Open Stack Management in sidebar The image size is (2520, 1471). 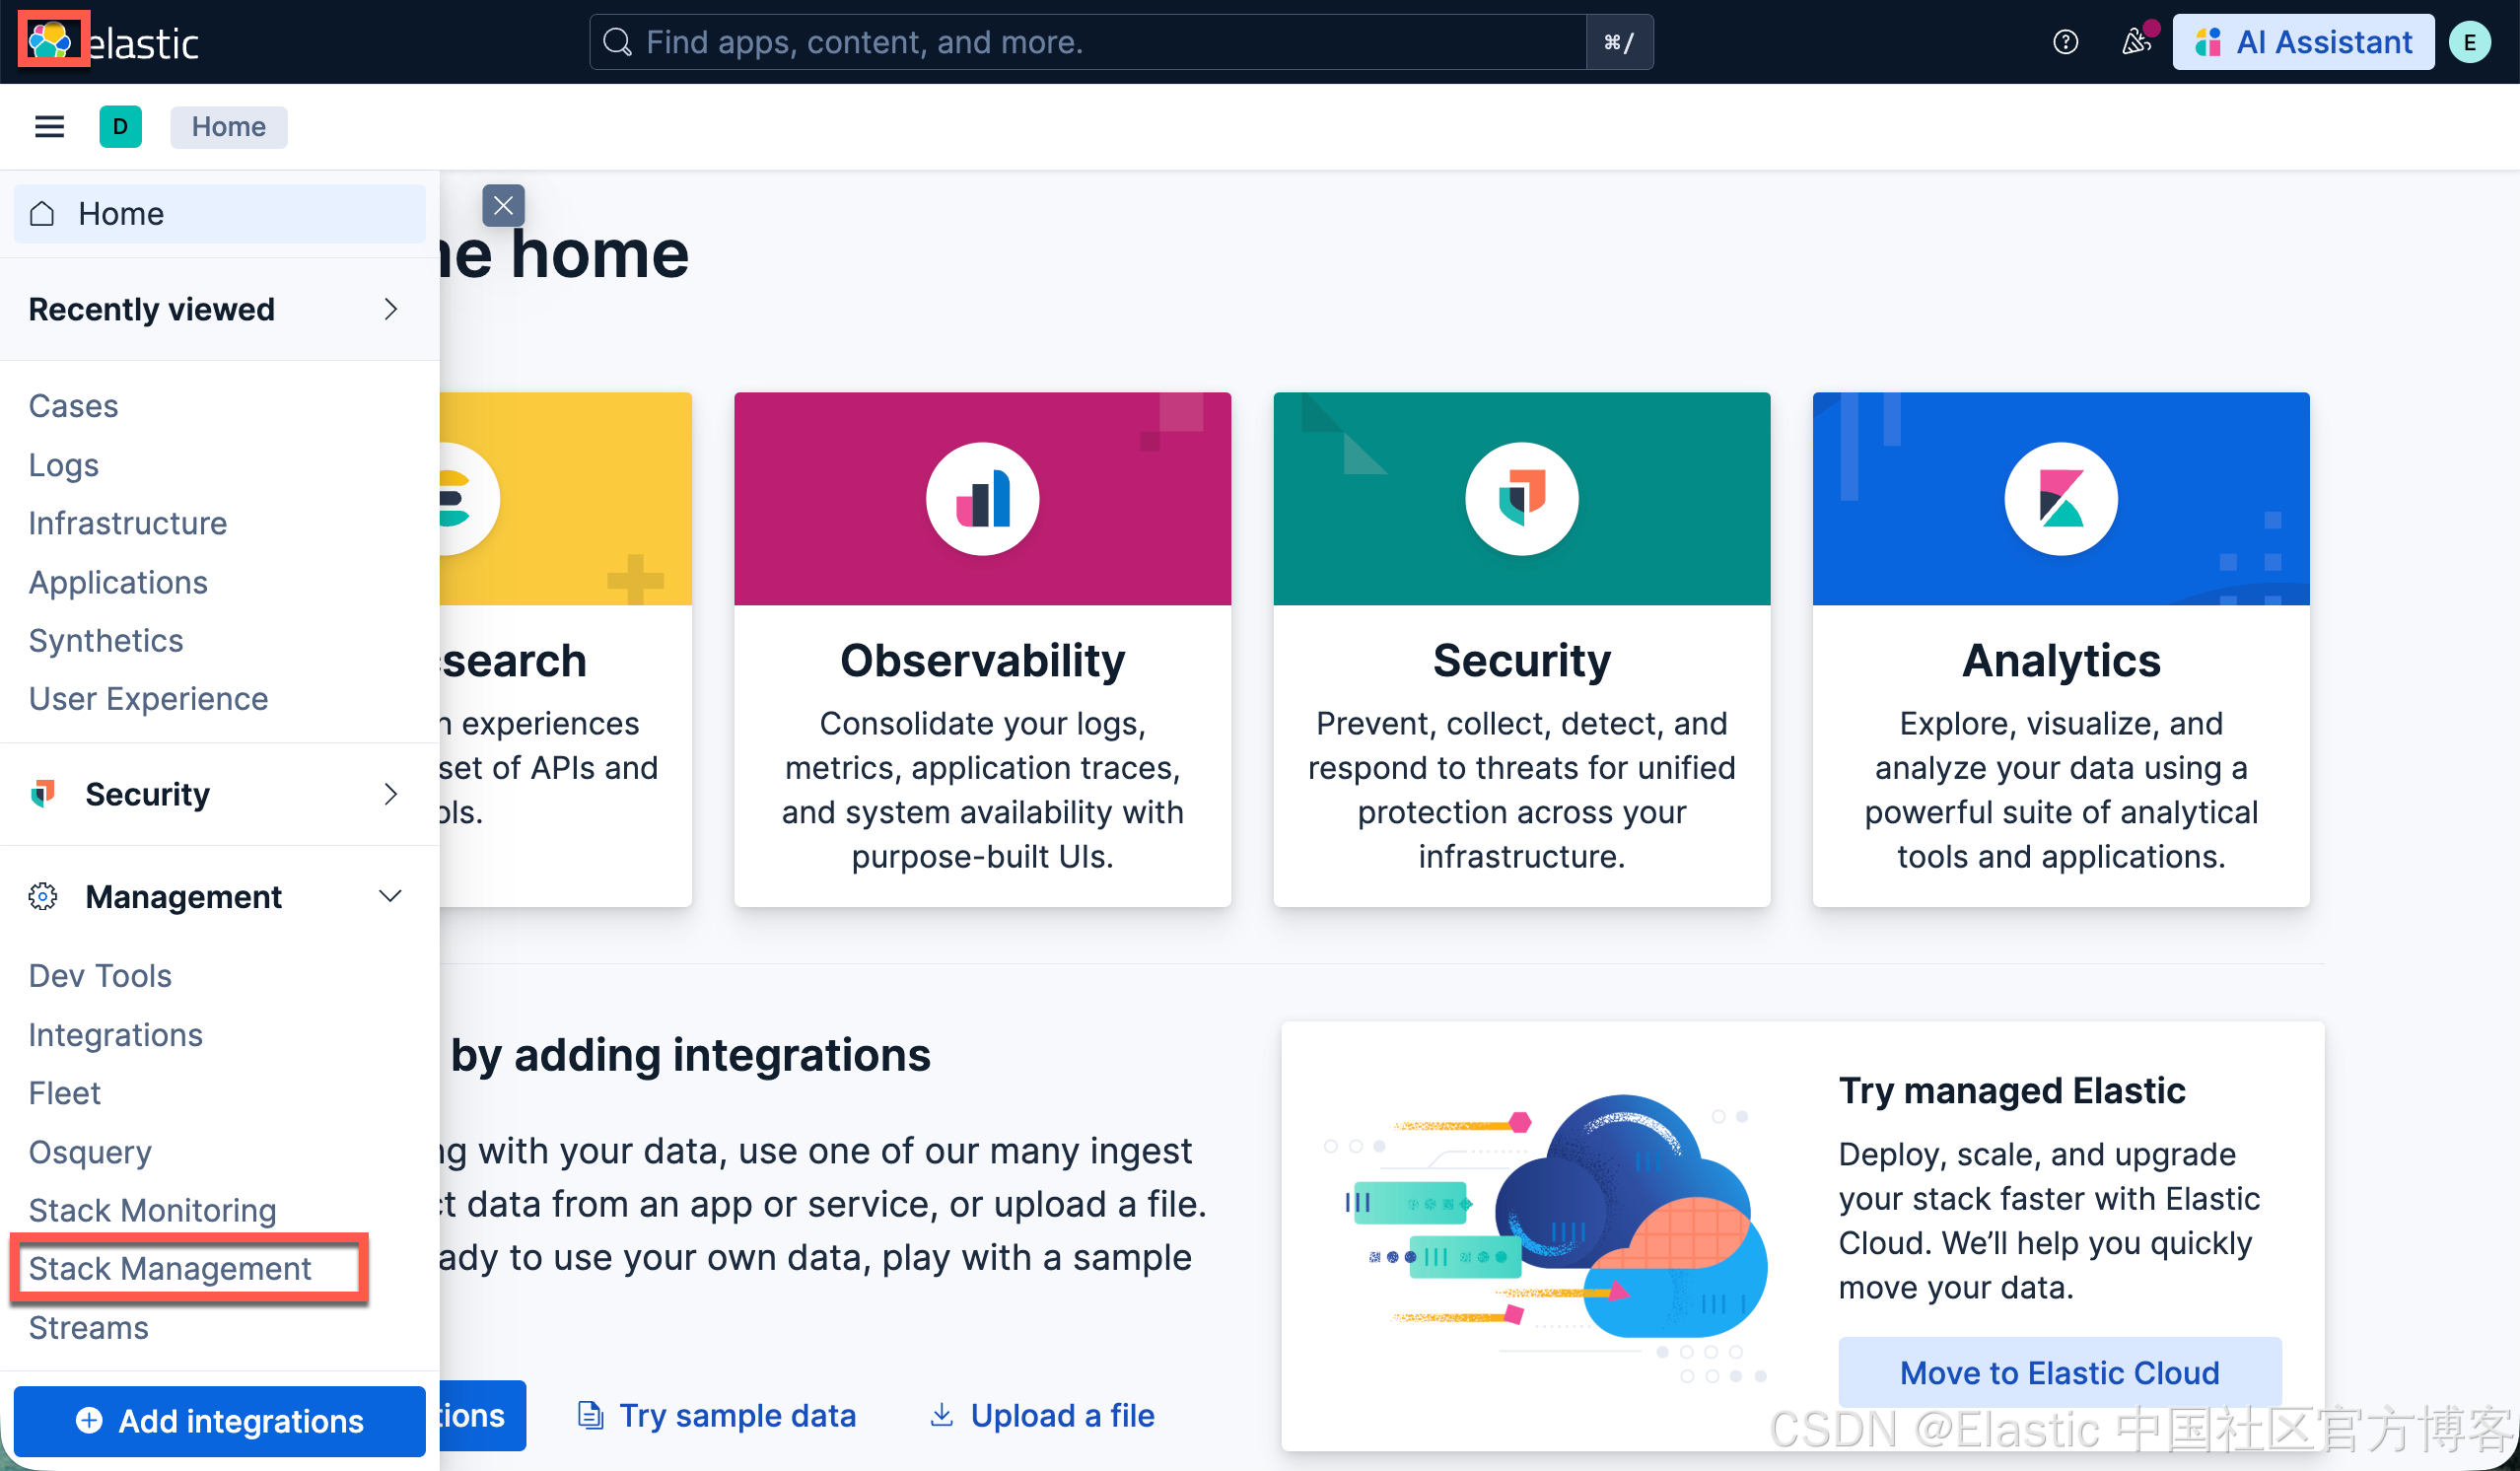tap(170, 1268)
